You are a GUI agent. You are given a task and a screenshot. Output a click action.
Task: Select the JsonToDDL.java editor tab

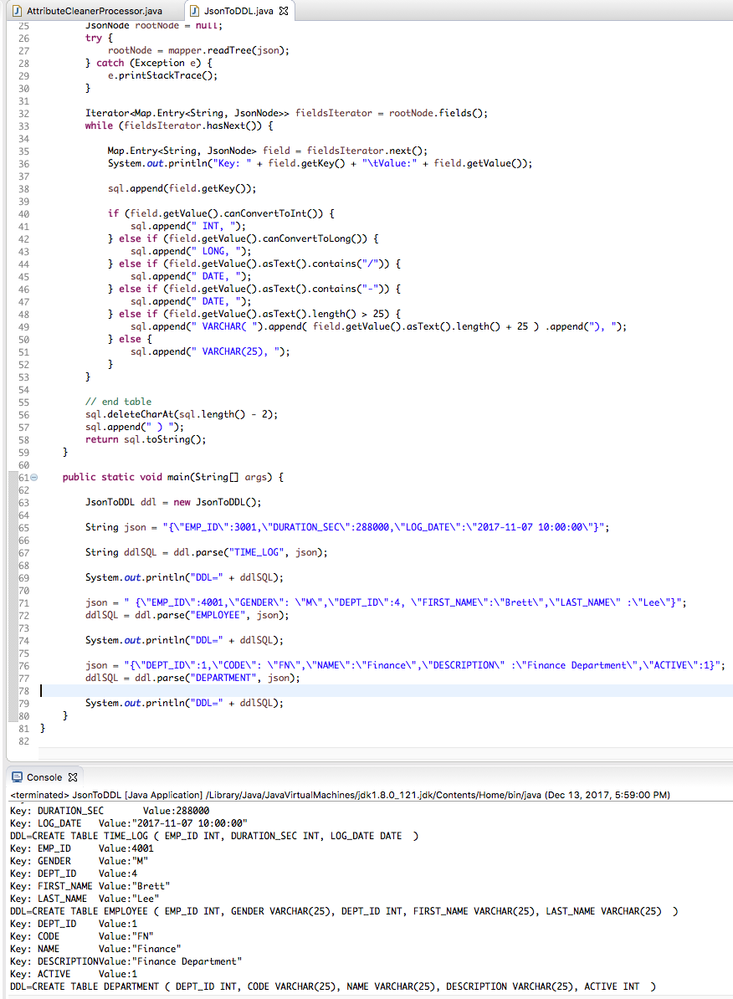click(238, 11)
